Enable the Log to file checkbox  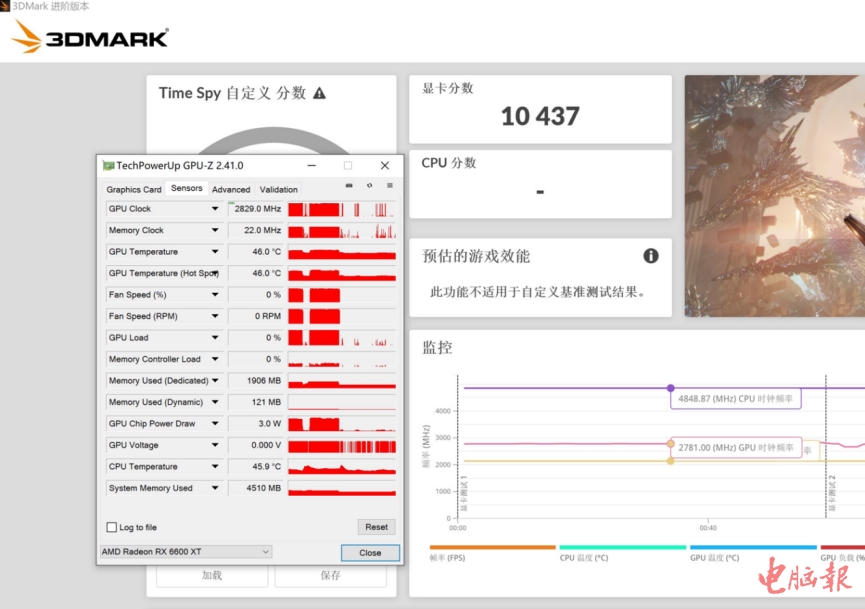click(x=112, y=527)
